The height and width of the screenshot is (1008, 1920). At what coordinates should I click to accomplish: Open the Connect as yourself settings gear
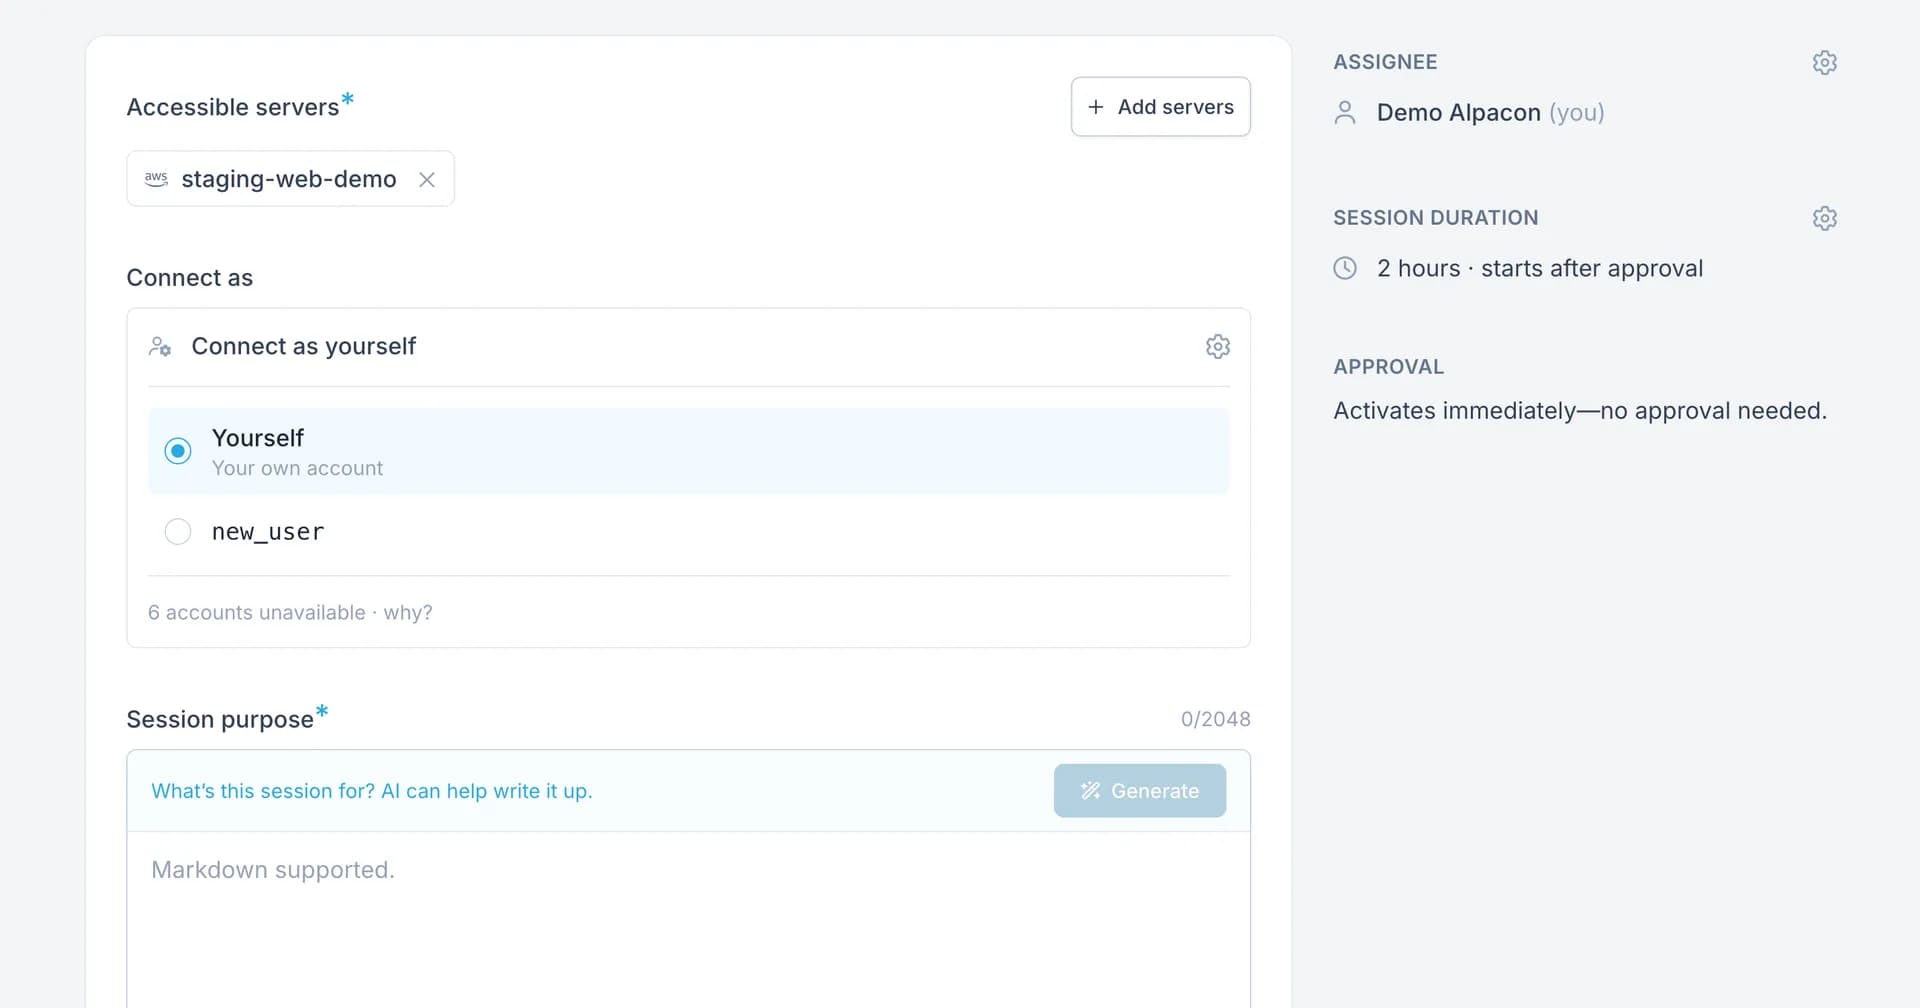[x=1217, y=346]
